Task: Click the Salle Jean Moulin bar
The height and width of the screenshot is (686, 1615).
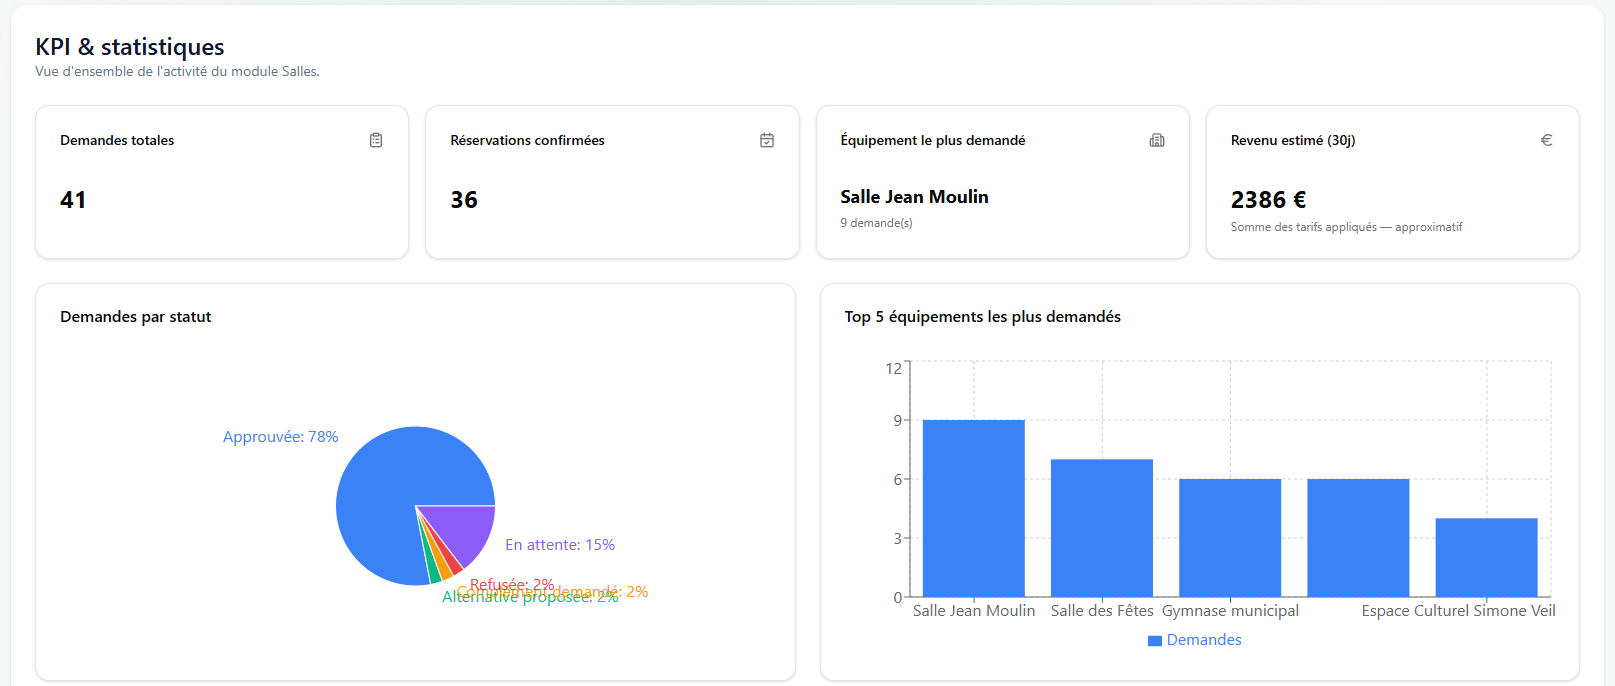Action: point(974,508)
